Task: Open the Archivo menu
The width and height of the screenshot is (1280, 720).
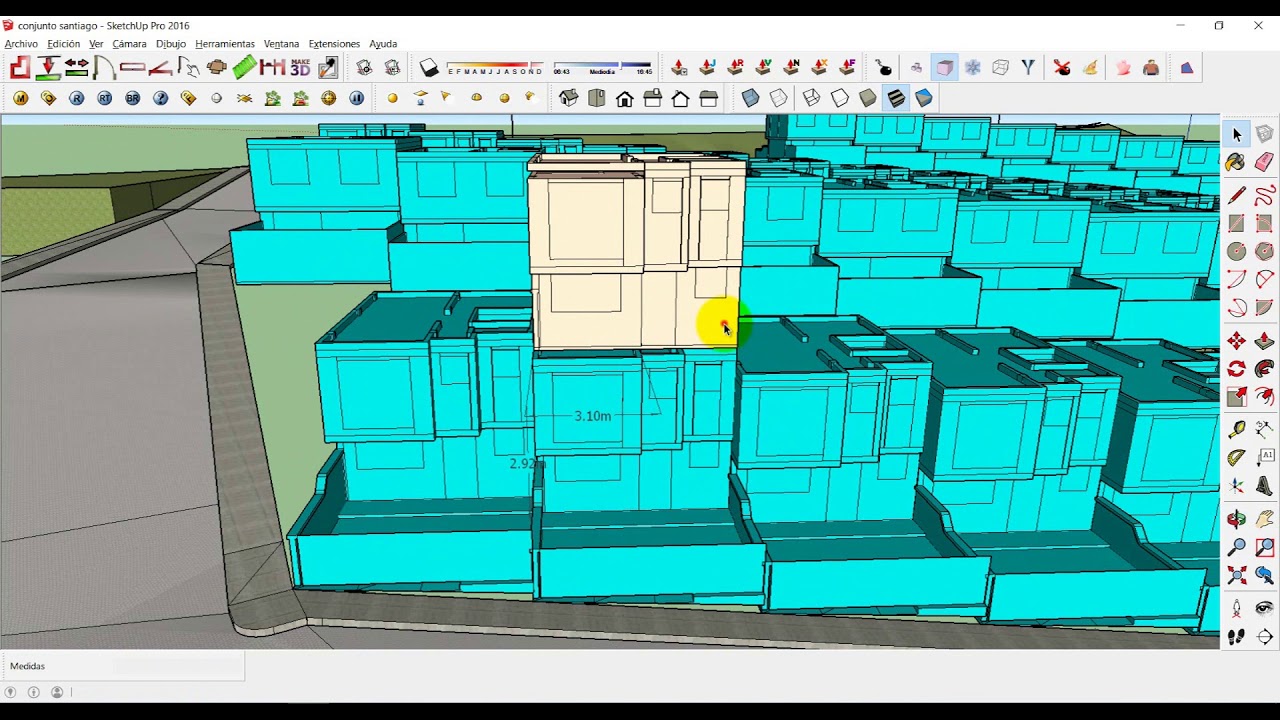Action: 21,44
